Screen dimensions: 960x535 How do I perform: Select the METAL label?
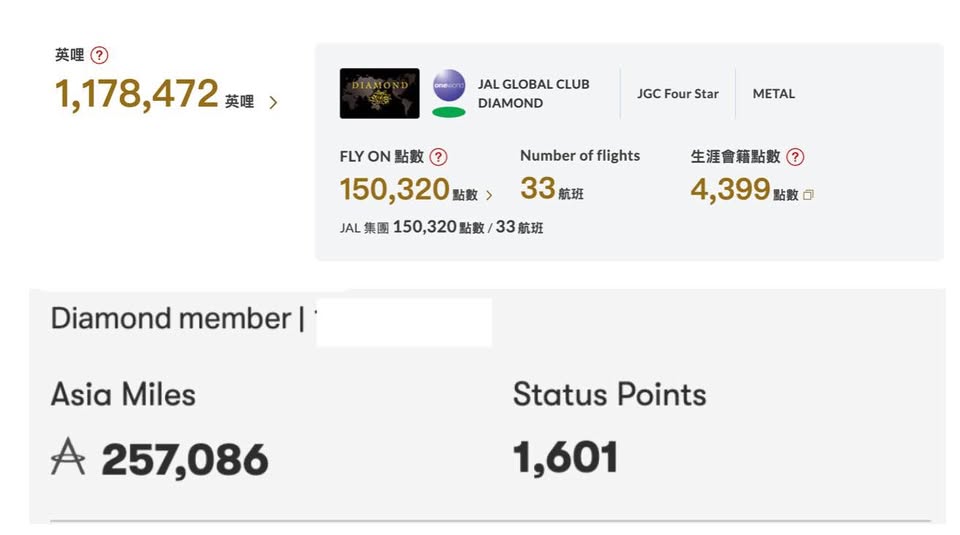click(773, 94)
